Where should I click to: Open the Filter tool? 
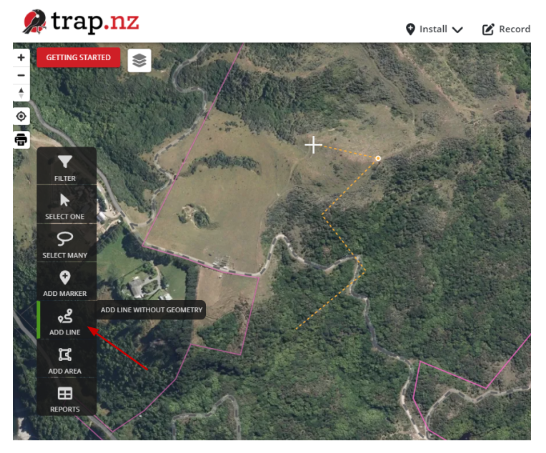[x=67, y=168]
